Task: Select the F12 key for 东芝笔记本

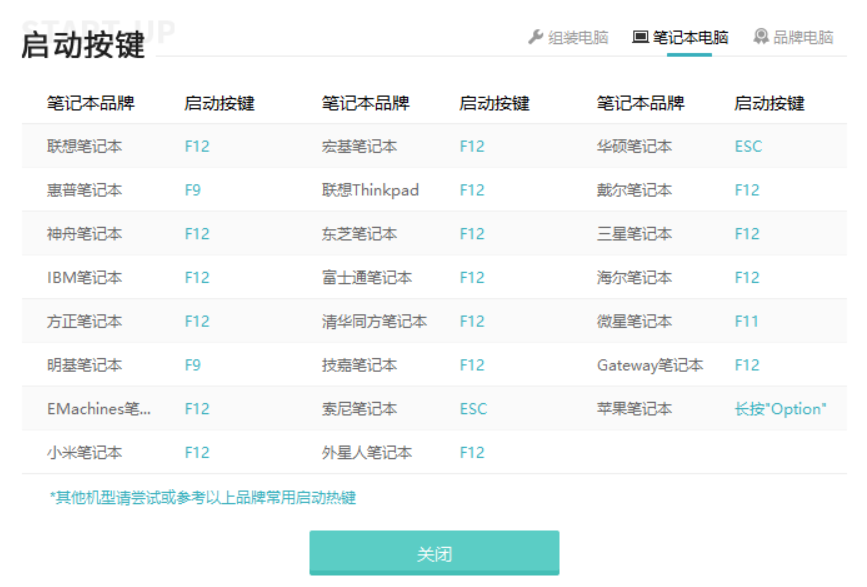Action: coord(472,234)
